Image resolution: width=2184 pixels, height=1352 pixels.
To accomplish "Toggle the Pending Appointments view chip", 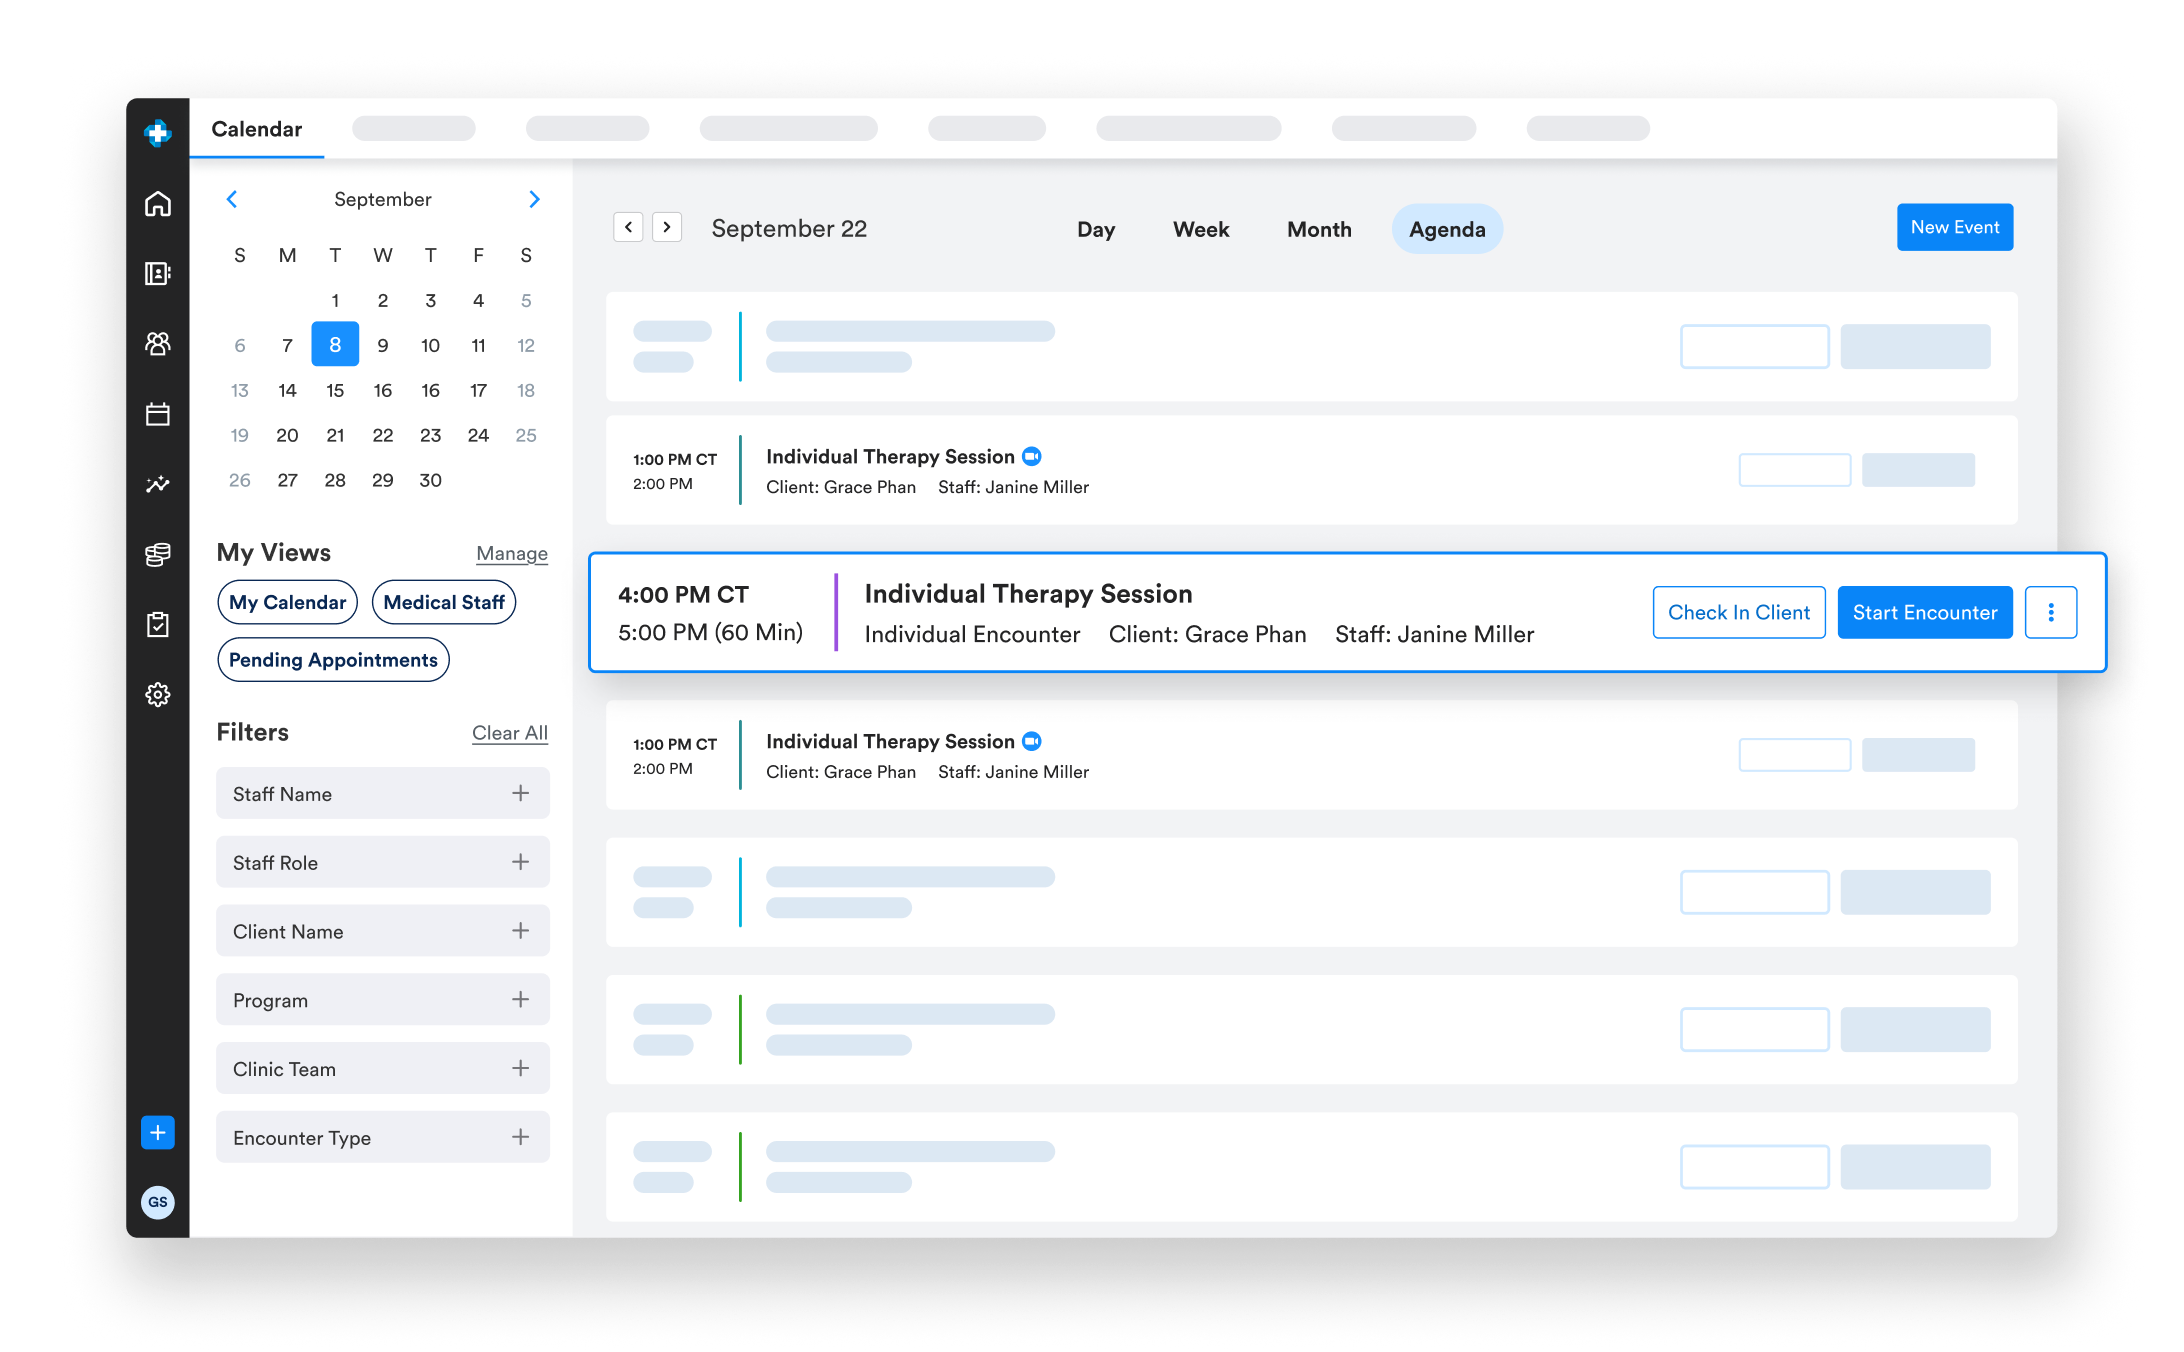I will click(333, 660).
